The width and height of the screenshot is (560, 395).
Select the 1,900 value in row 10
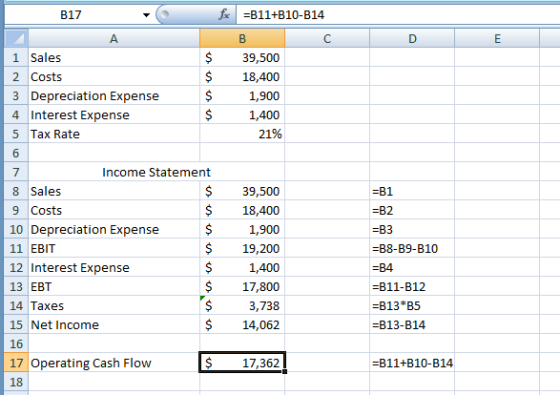(242, 229)
